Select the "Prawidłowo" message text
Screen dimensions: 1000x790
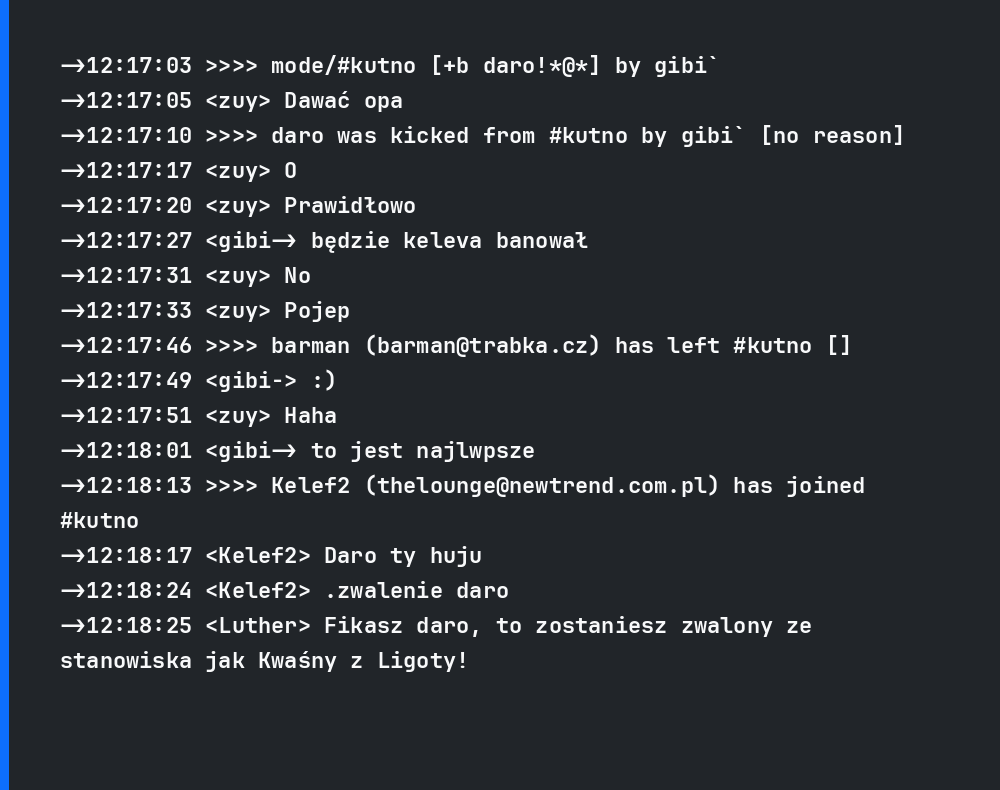tap(349, 206)
